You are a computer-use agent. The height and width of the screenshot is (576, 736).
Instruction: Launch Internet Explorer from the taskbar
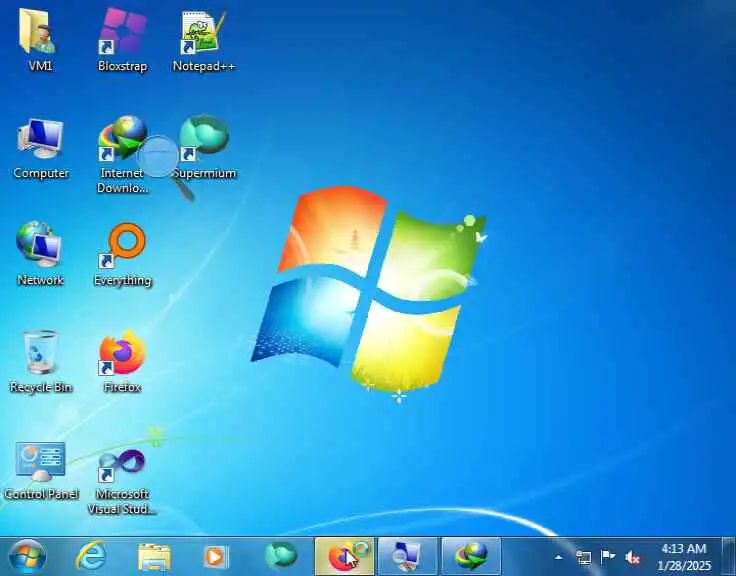pyautogui.click(x=91, y=557)
